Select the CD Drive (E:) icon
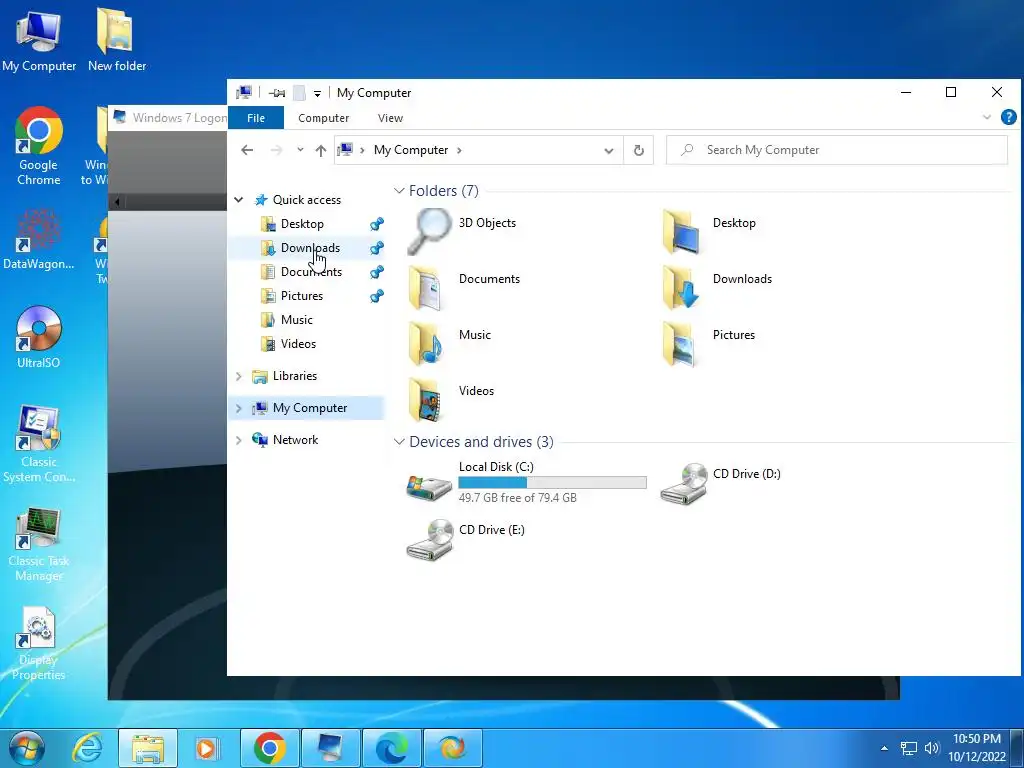 point(430,539)
